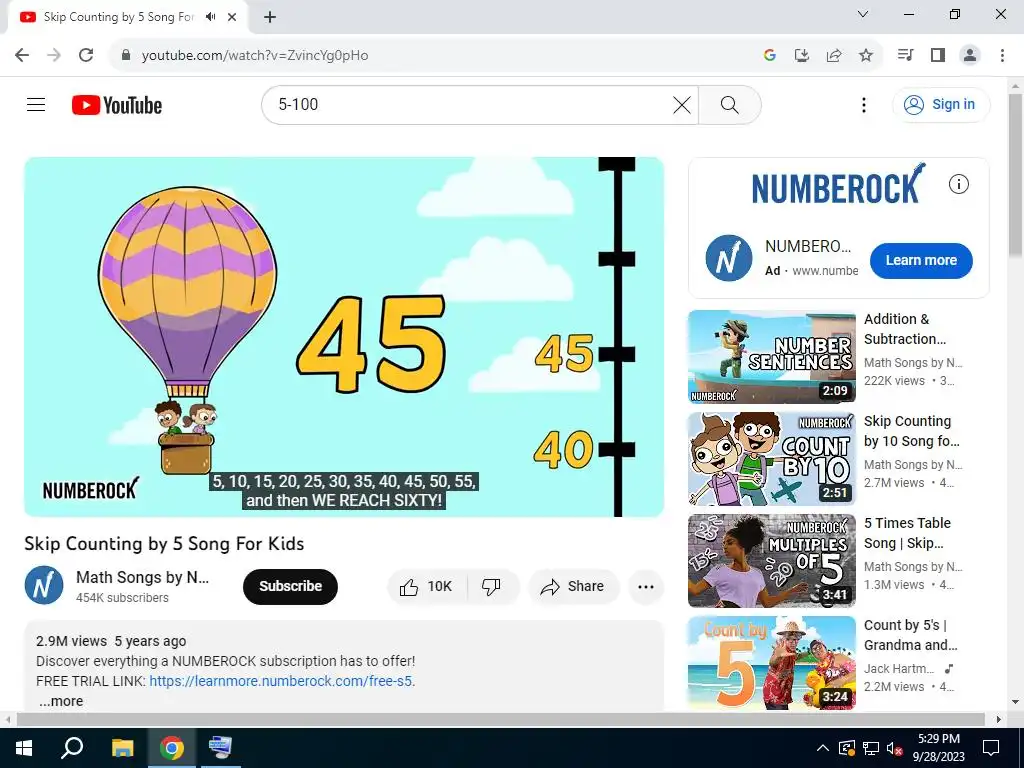This screenshot has height=768, width=1024.
Task: Expand description with ...more
Action: click(61, 701)
